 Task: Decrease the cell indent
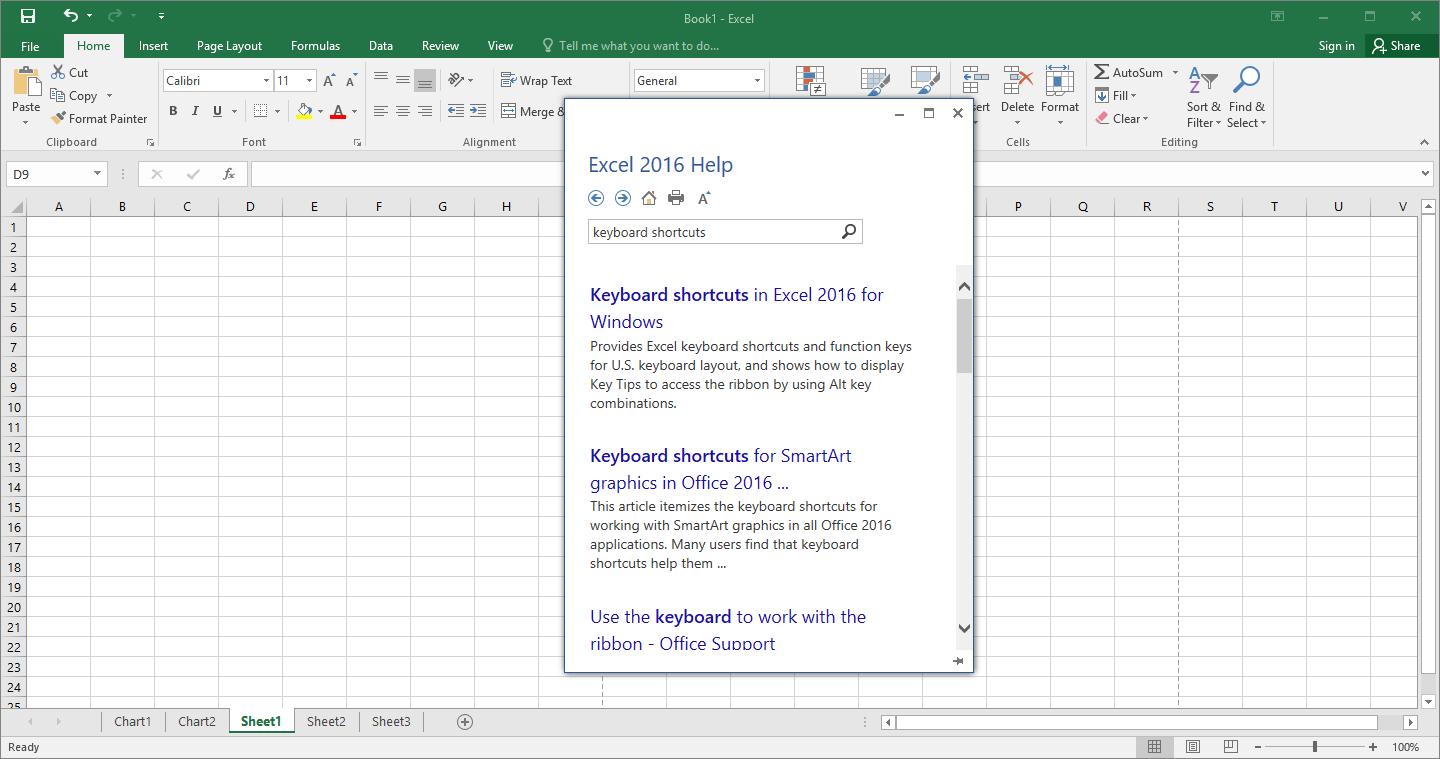click(x=456, y=111)
